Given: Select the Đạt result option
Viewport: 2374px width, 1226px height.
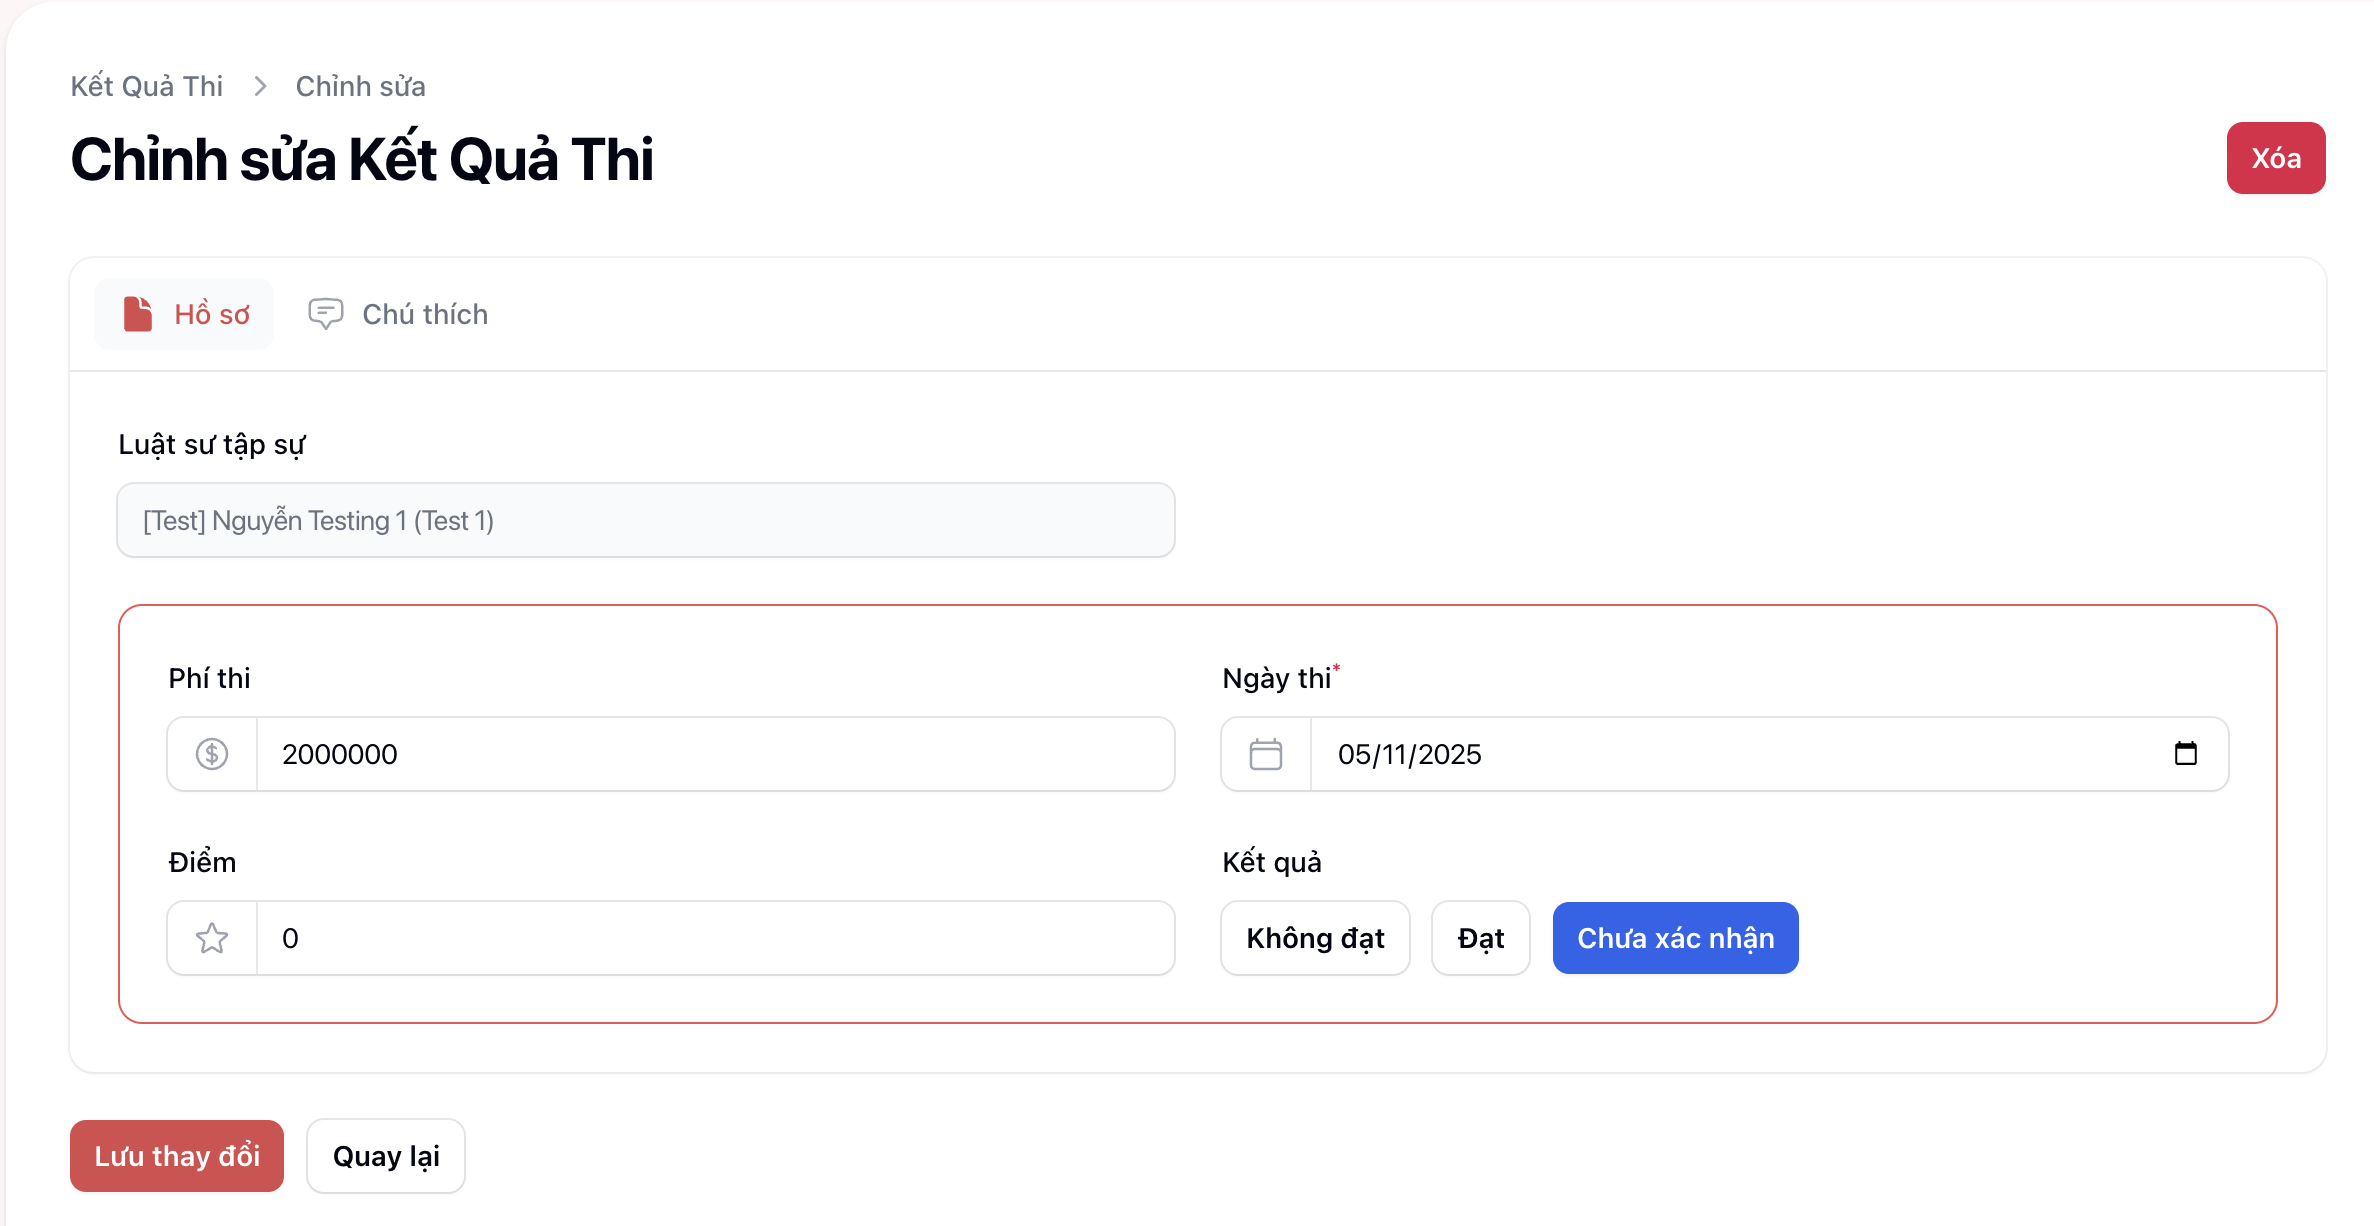Looking at the screenshot, I should click(x=1480, y=938).
